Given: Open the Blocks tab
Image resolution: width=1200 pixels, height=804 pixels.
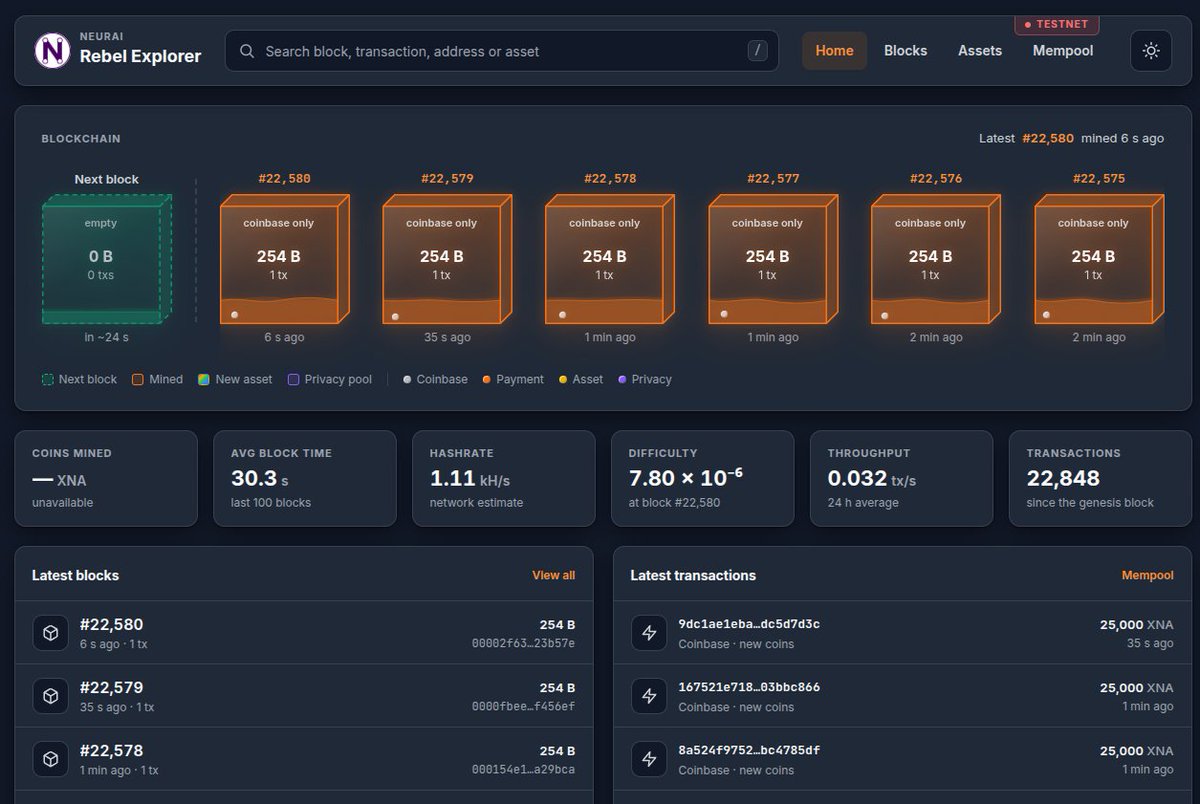Looking at the screenshot, I should tap(905, 51).
